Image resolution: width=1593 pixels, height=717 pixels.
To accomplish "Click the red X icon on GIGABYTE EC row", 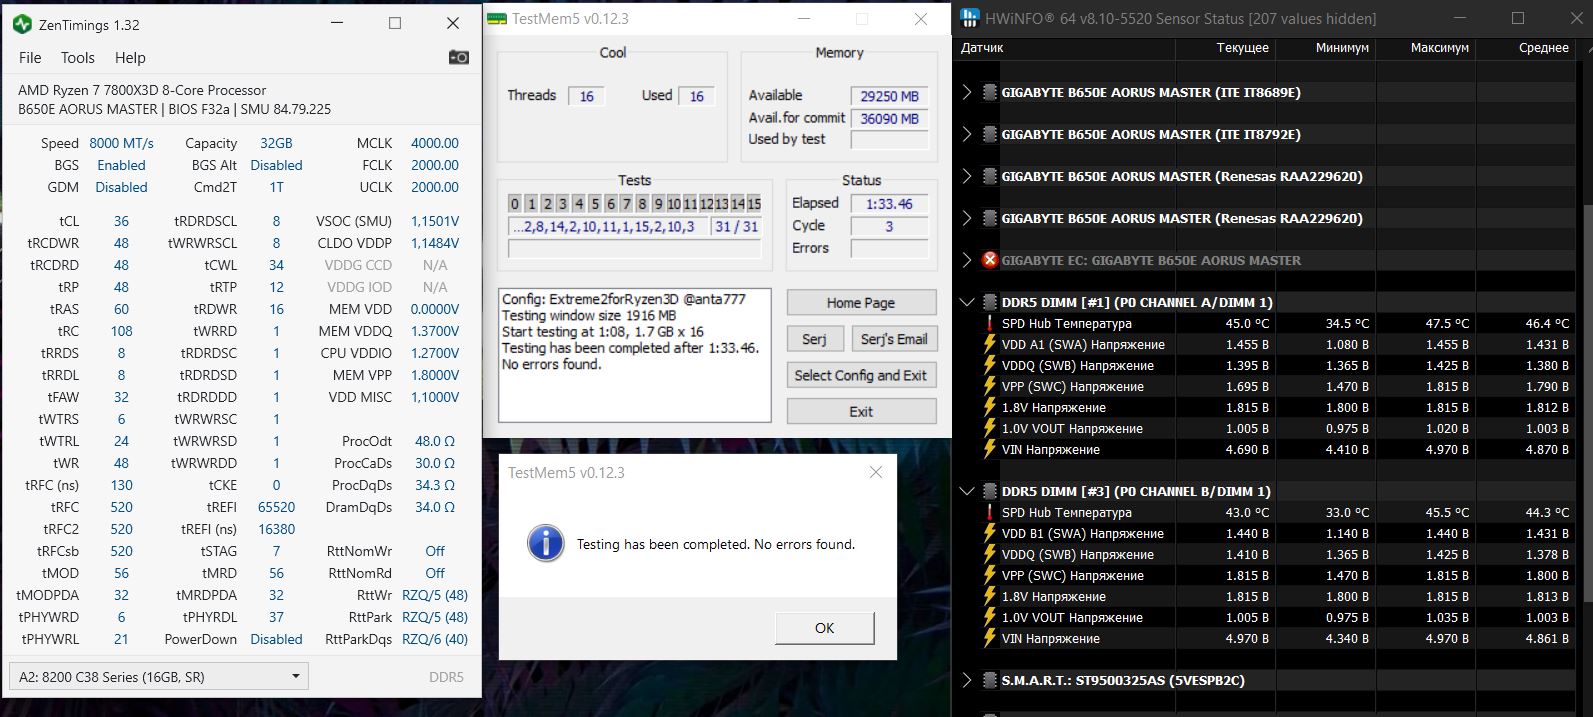I will [x=990, y=260].
